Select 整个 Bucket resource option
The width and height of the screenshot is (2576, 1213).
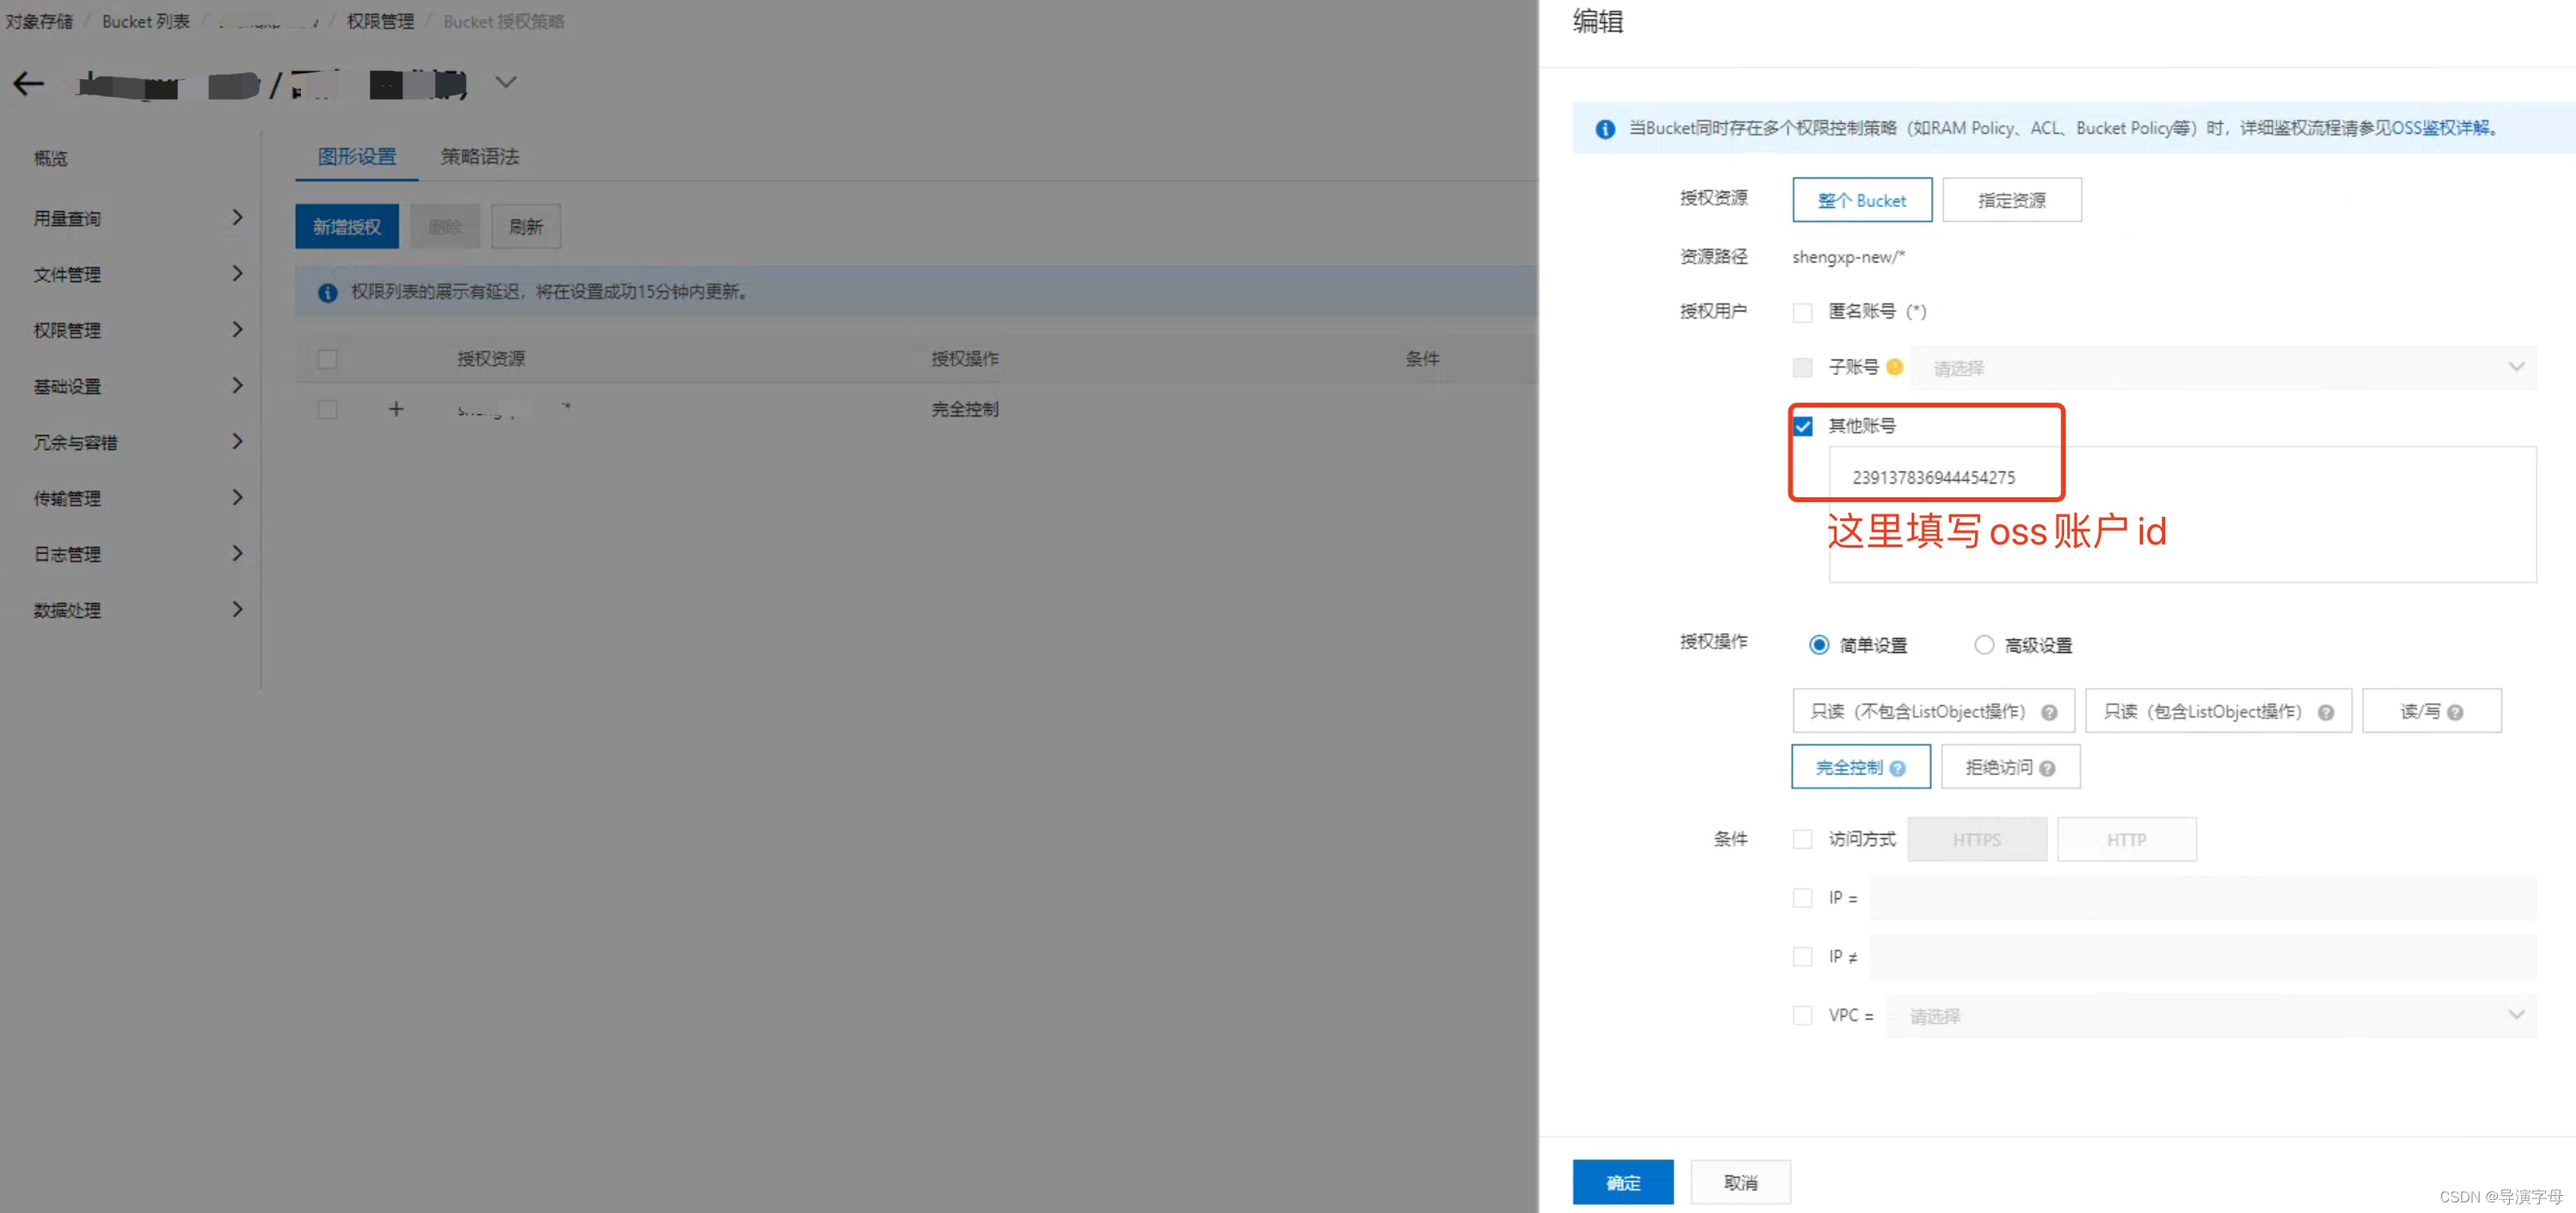pos(1862,201)
